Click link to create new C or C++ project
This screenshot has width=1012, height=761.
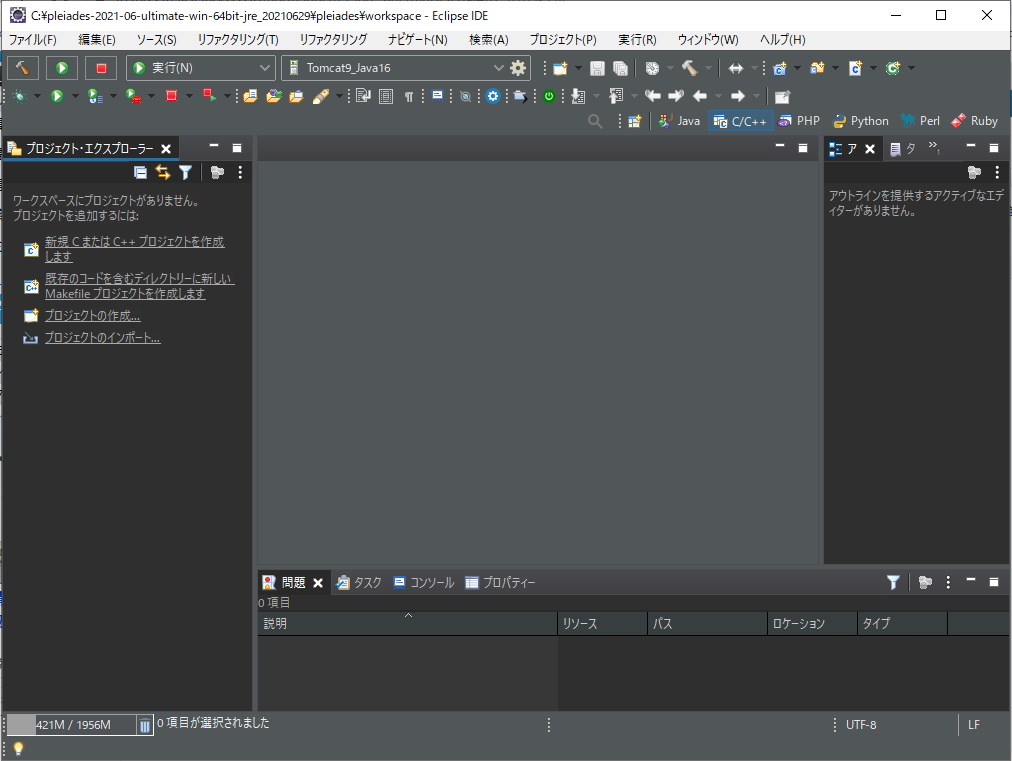134,249
